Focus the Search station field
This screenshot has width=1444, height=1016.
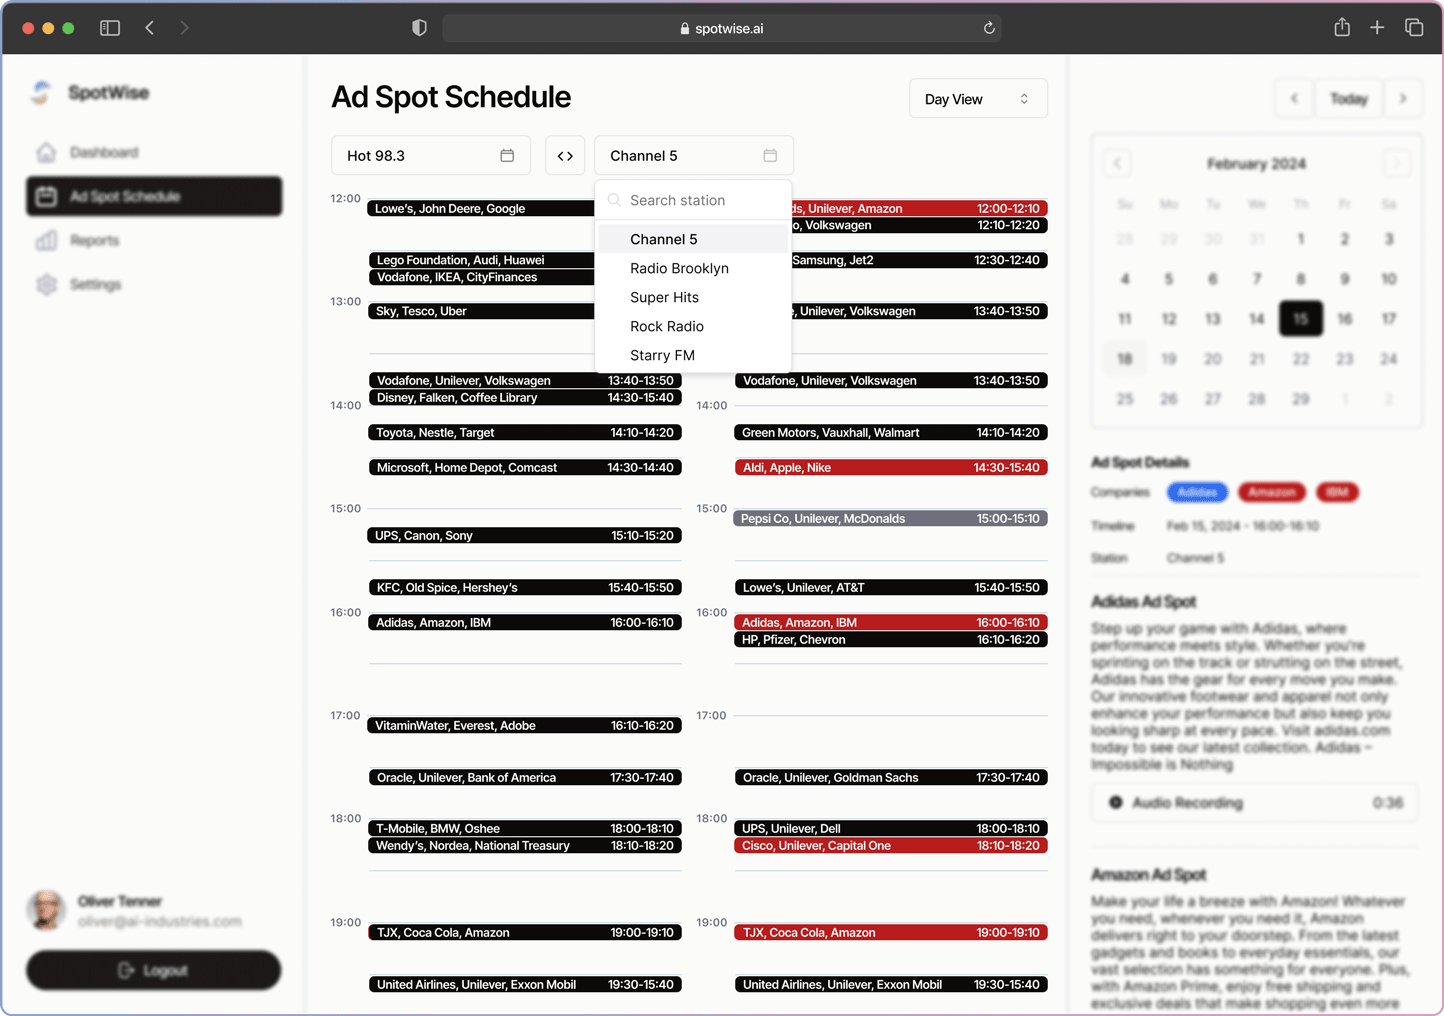click(x=693, y=200)
